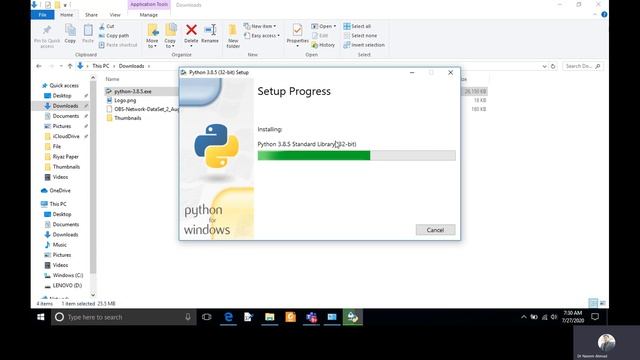640x360 pixels.
Task: Open the File tab
Action: click(x=42, y=15)
